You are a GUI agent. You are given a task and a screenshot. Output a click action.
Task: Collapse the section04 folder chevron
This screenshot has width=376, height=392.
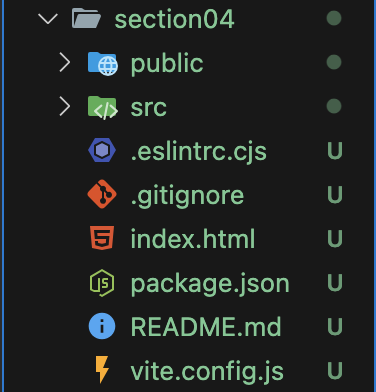48,18
